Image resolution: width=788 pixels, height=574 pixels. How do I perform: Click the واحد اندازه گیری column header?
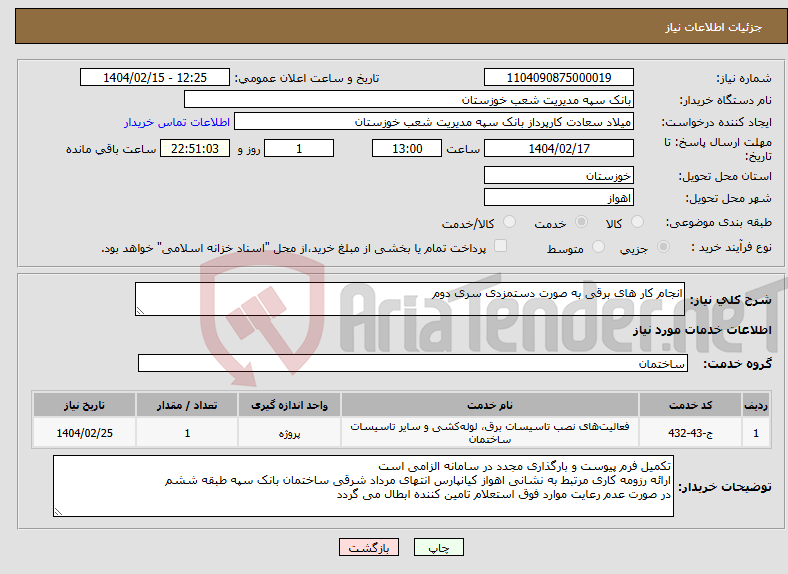[x=289, y=405]
